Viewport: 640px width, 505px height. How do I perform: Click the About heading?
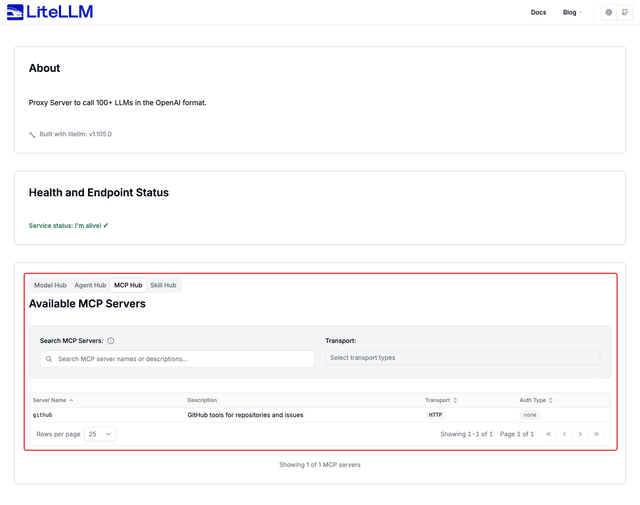pos(44,68)
